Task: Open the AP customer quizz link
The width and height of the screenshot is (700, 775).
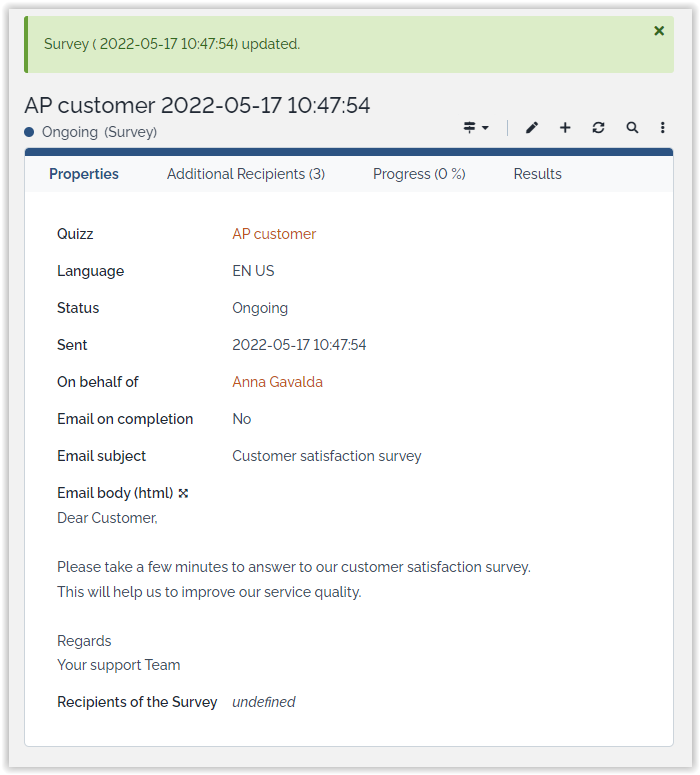Action: click(x=274, y=234)
